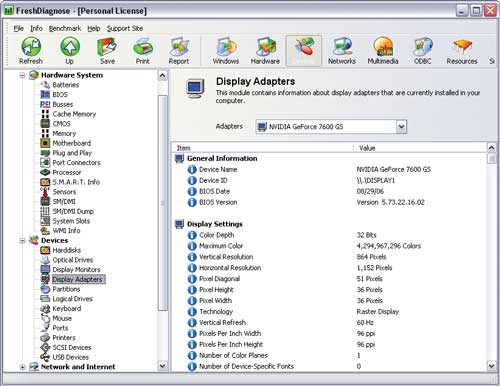
Task: Open the Adapters dropdown list
Action: point(401,127)
